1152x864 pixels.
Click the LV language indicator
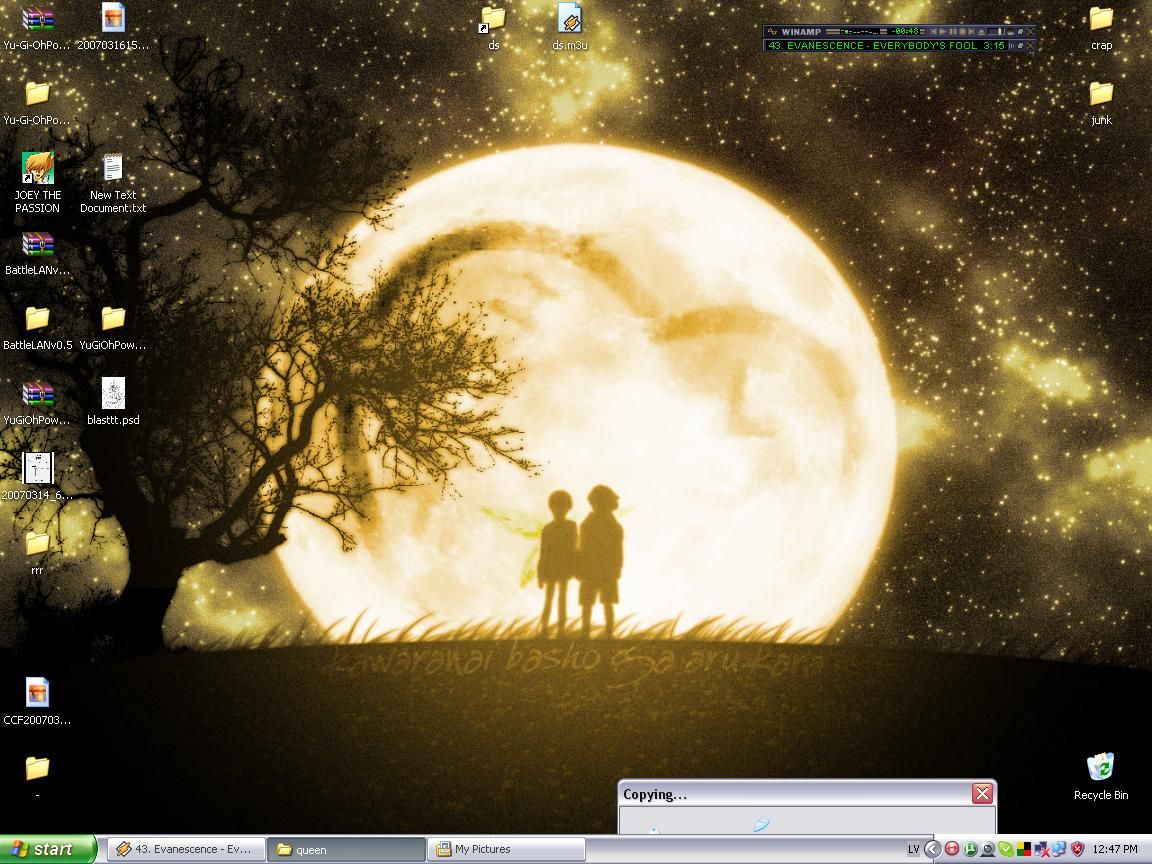coord(913,849)
